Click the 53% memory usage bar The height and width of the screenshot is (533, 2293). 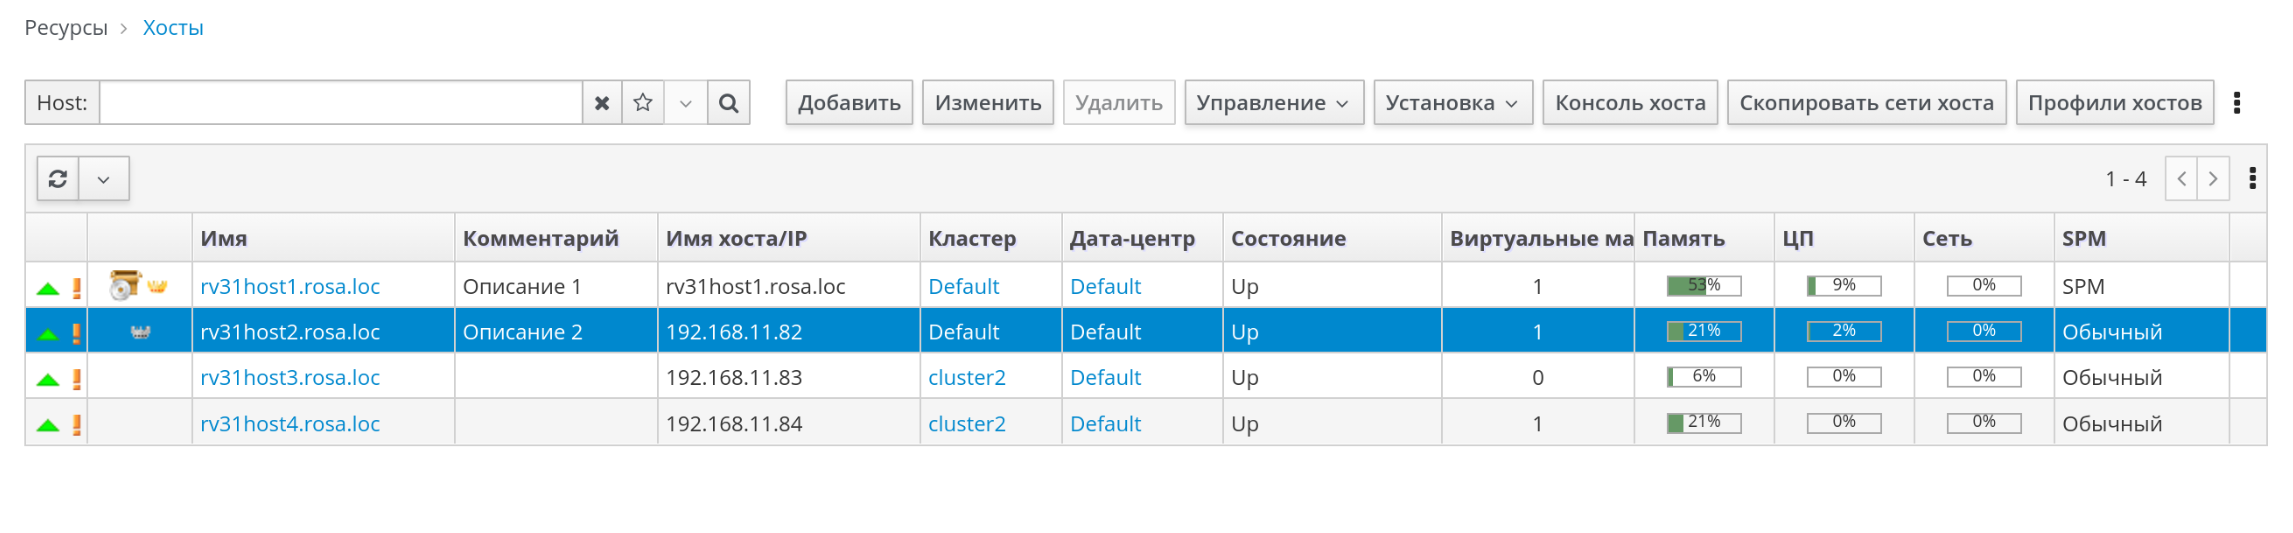tap(1703, 286)
